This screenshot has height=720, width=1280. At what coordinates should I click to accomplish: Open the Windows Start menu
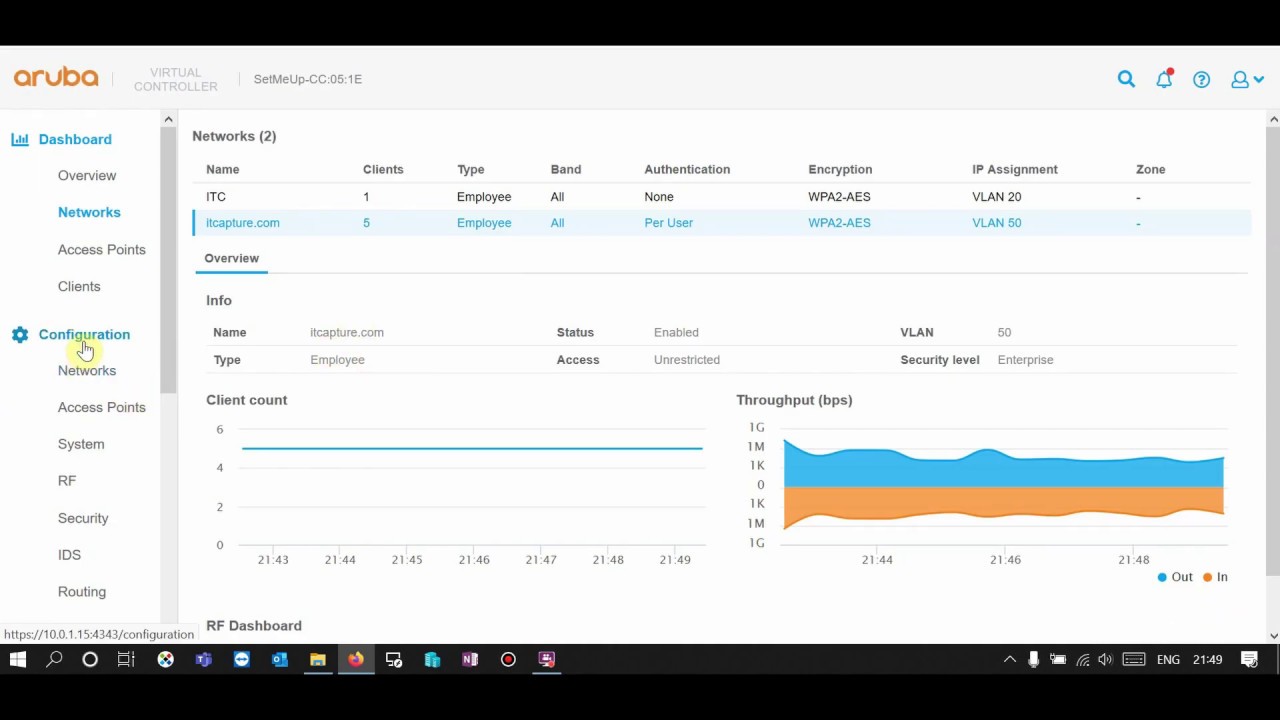click(17, 659)
